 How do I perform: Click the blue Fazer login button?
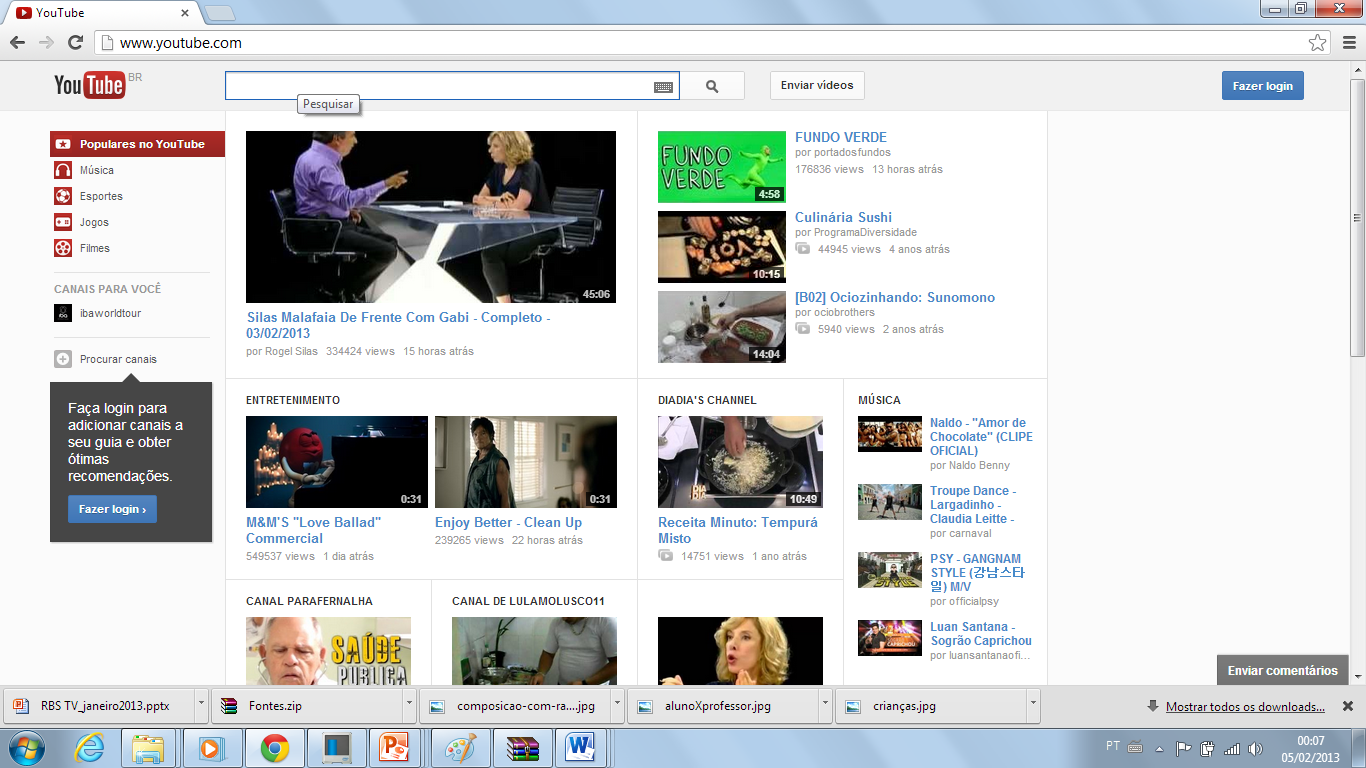pos(1262,86)
